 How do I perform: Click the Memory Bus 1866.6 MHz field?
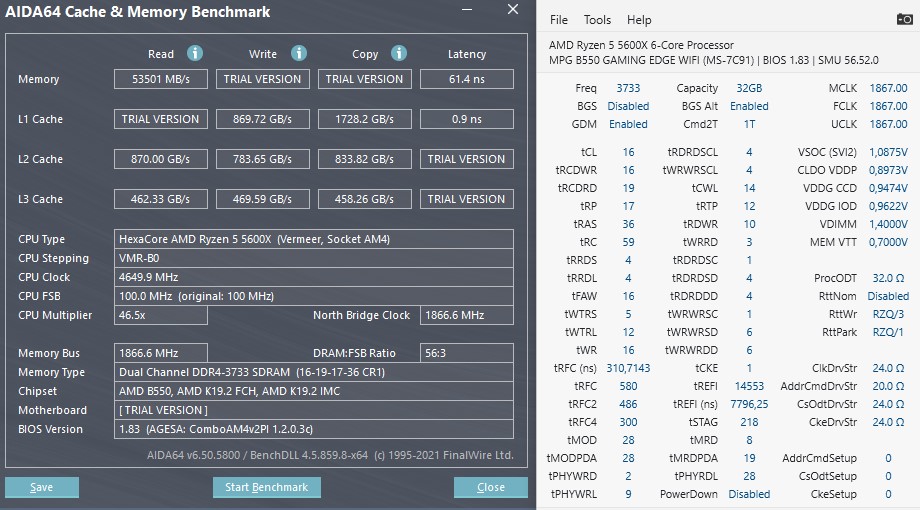161,353
